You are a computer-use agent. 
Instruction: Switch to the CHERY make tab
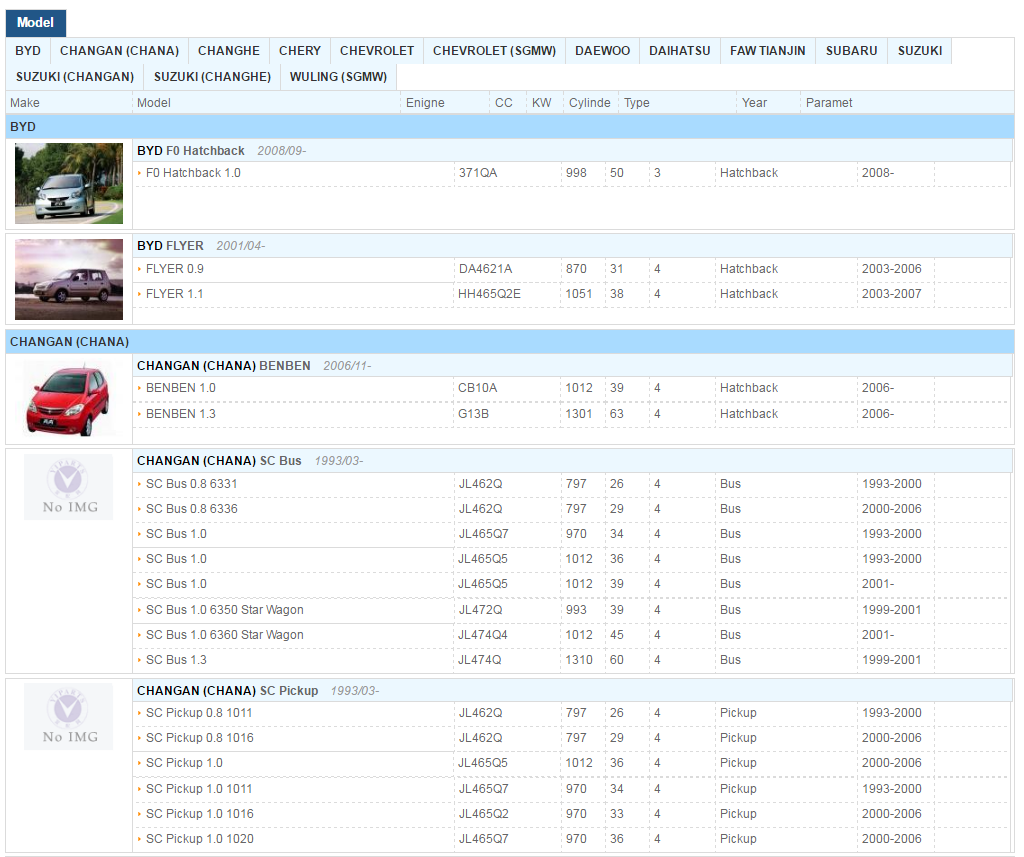300,51
